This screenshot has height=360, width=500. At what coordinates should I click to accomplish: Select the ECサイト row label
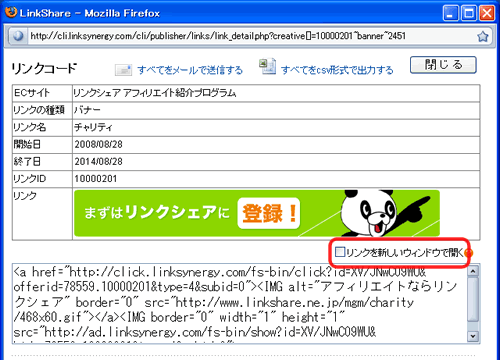pos(42,93)
